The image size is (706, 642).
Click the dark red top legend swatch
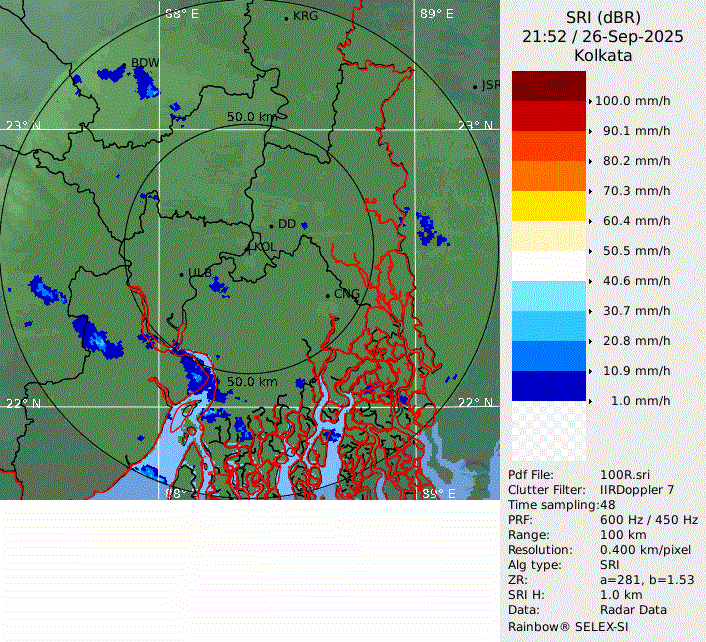point(548,86)
